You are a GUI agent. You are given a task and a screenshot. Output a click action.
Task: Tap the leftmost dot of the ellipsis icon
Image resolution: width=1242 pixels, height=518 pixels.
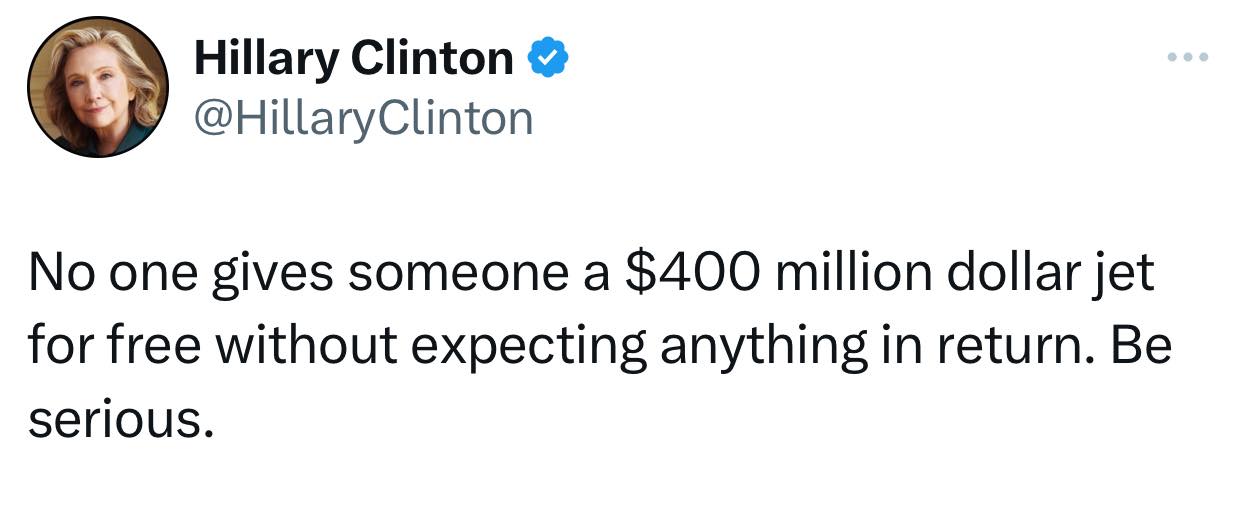point(1173,56)
